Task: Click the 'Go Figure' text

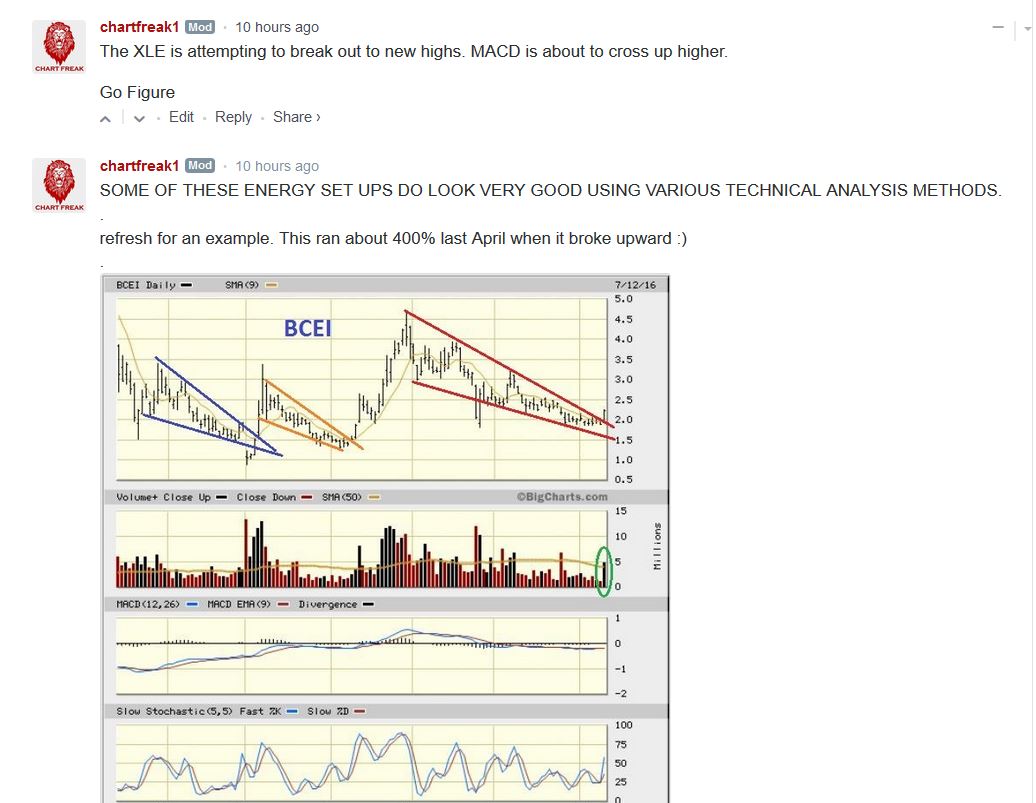Action: [x=137, y=93]
